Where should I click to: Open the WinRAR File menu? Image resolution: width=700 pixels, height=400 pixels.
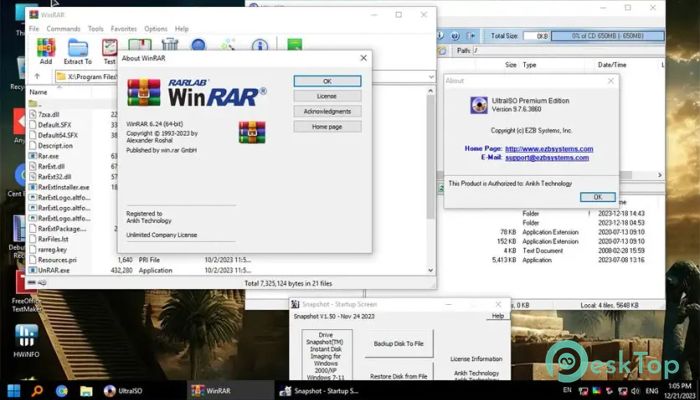coord(34,29)
